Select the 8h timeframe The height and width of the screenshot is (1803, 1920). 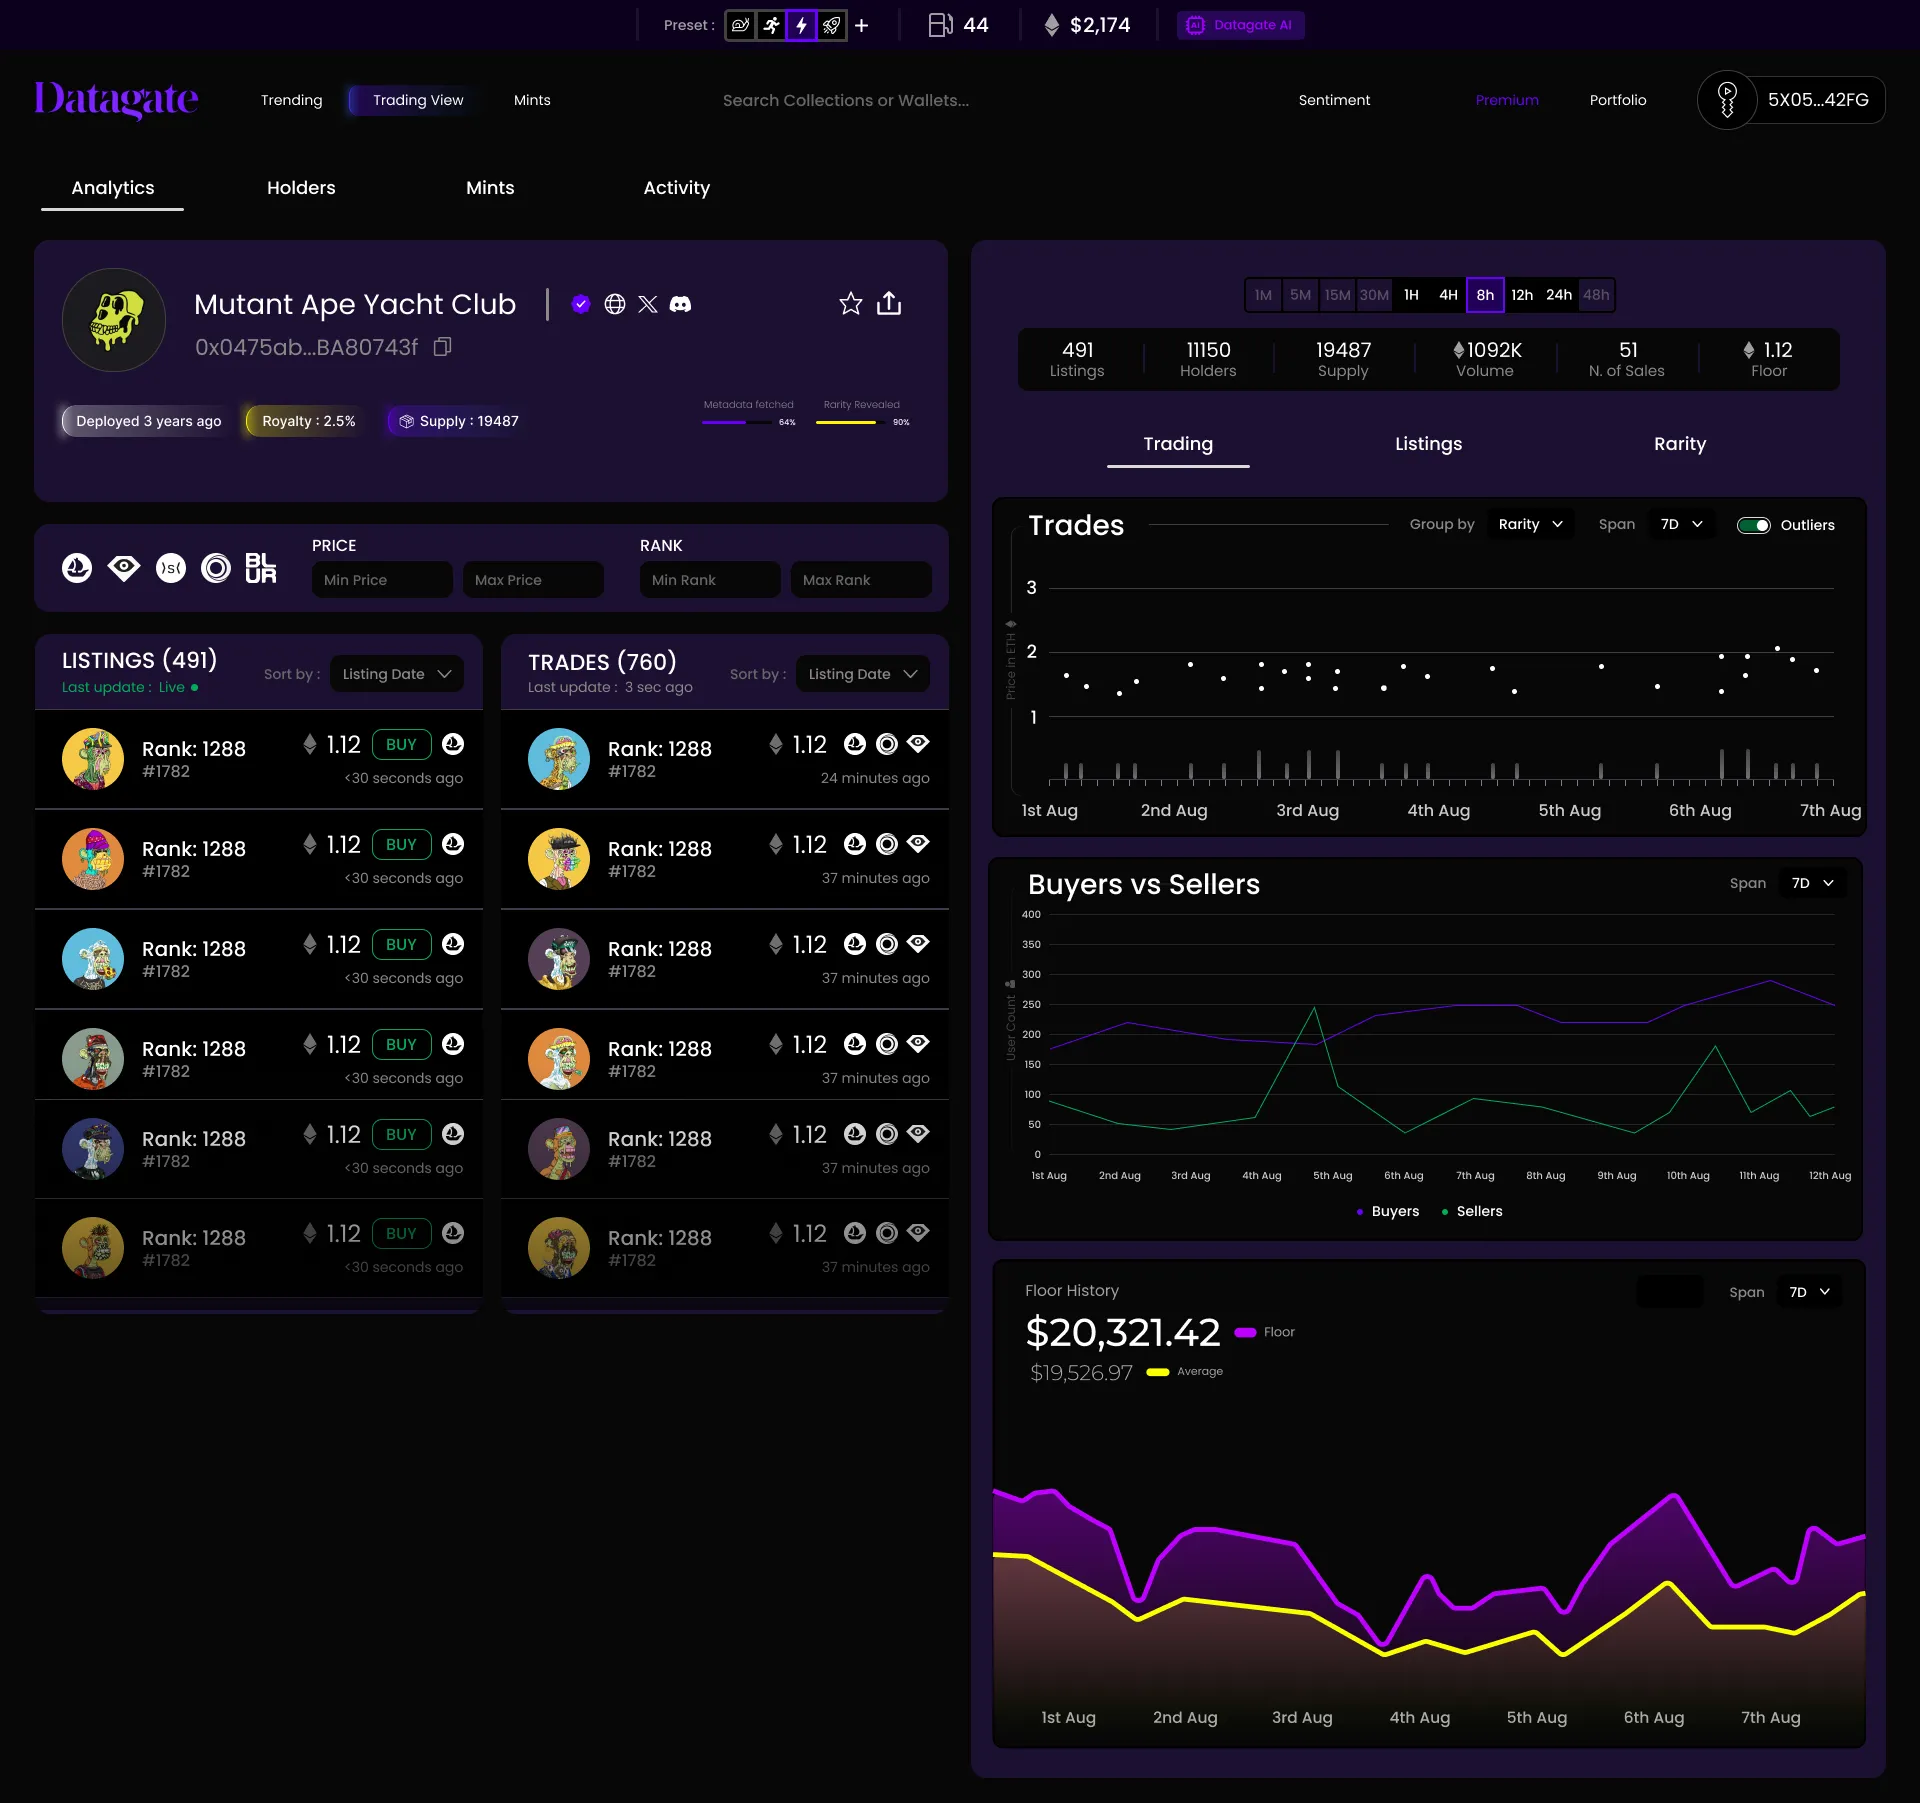[1485, 295]
